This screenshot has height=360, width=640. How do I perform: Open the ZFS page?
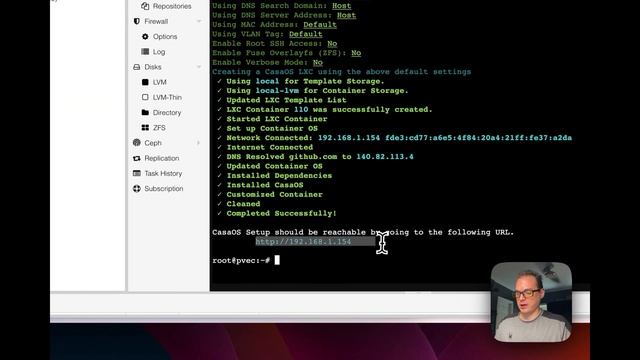(x=159, y=128)
